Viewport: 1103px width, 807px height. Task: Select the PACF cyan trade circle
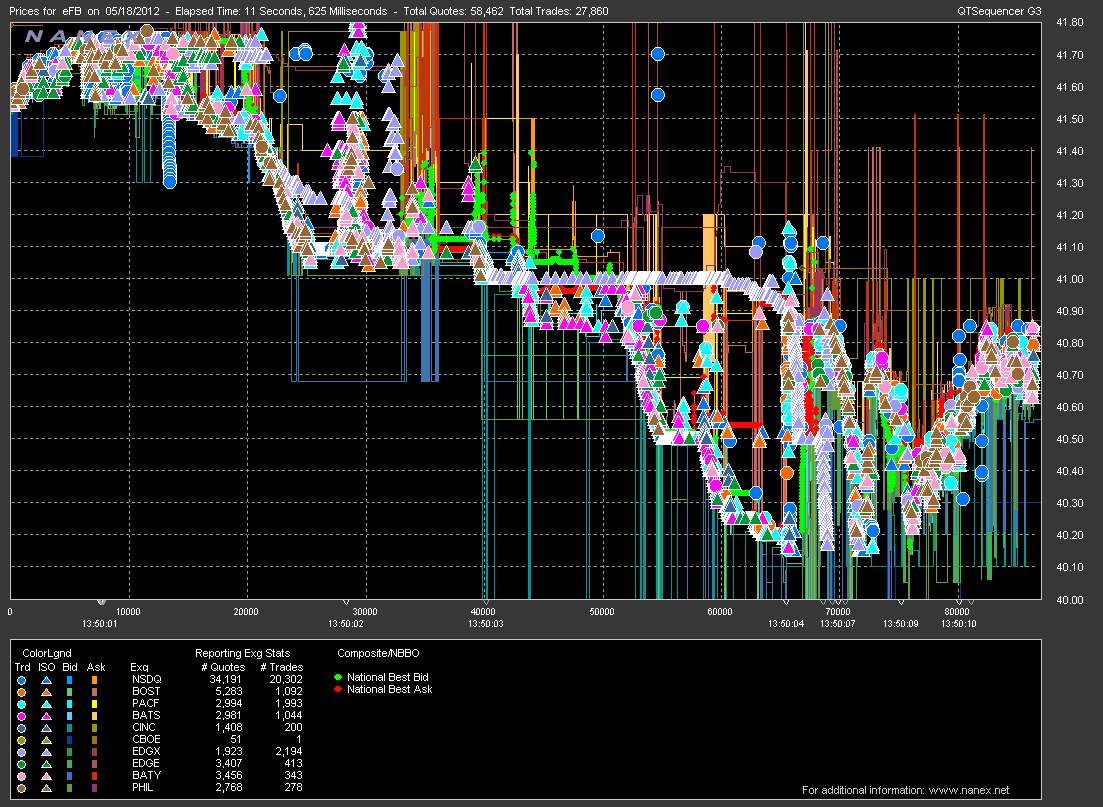point(20,703)
